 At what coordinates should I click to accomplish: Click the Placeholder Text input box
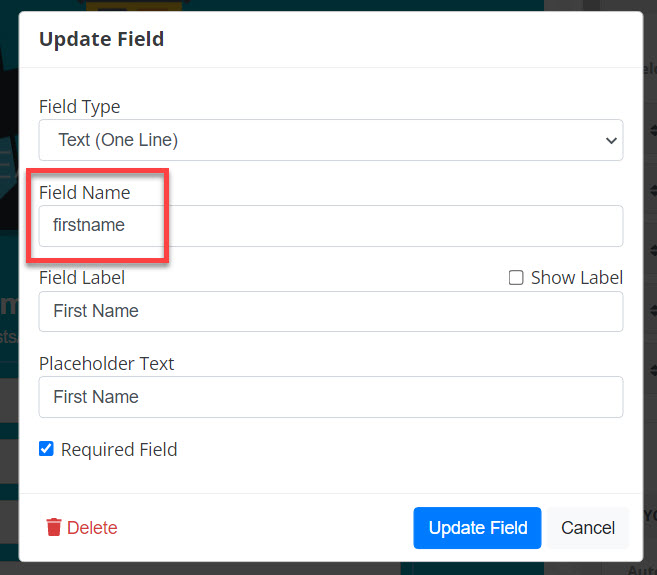click(330, 397)
